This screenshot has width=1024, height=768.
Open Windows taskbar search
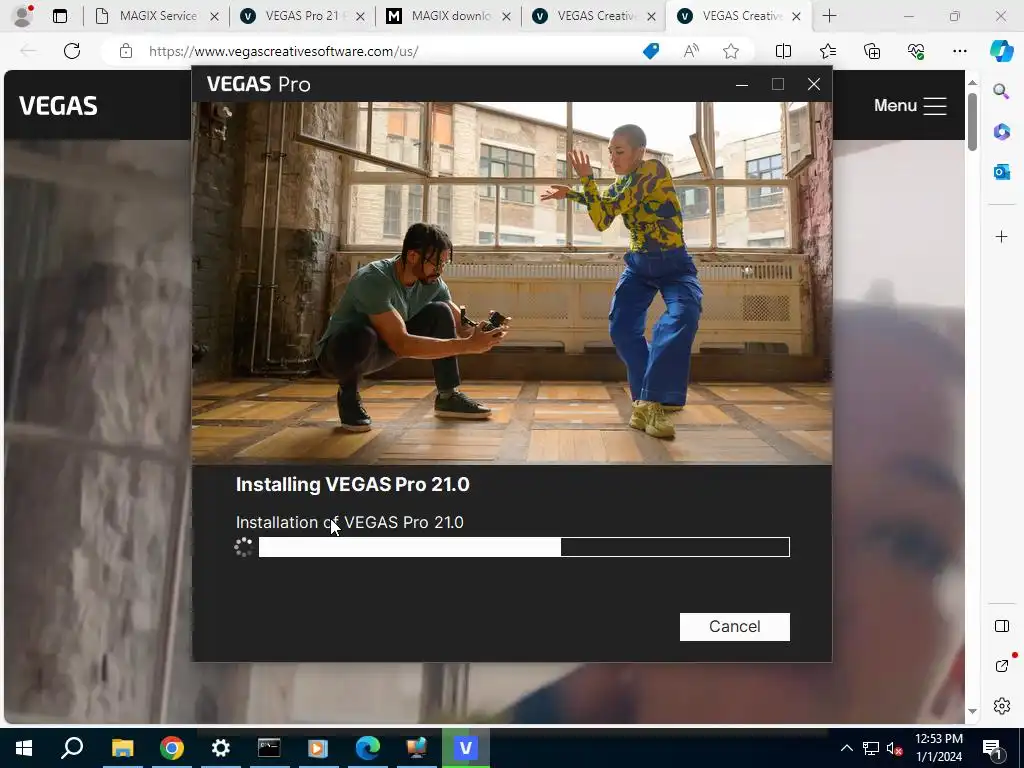click(72, 748)
